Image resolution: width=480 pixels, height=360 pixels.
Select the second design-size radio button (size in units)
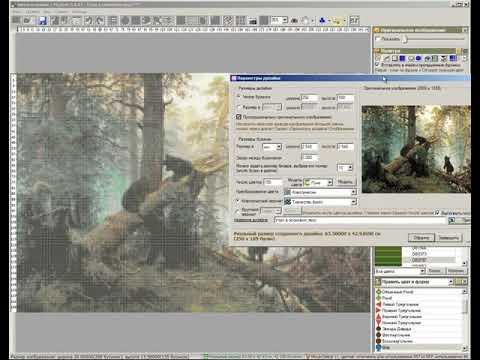coord(239,107)
